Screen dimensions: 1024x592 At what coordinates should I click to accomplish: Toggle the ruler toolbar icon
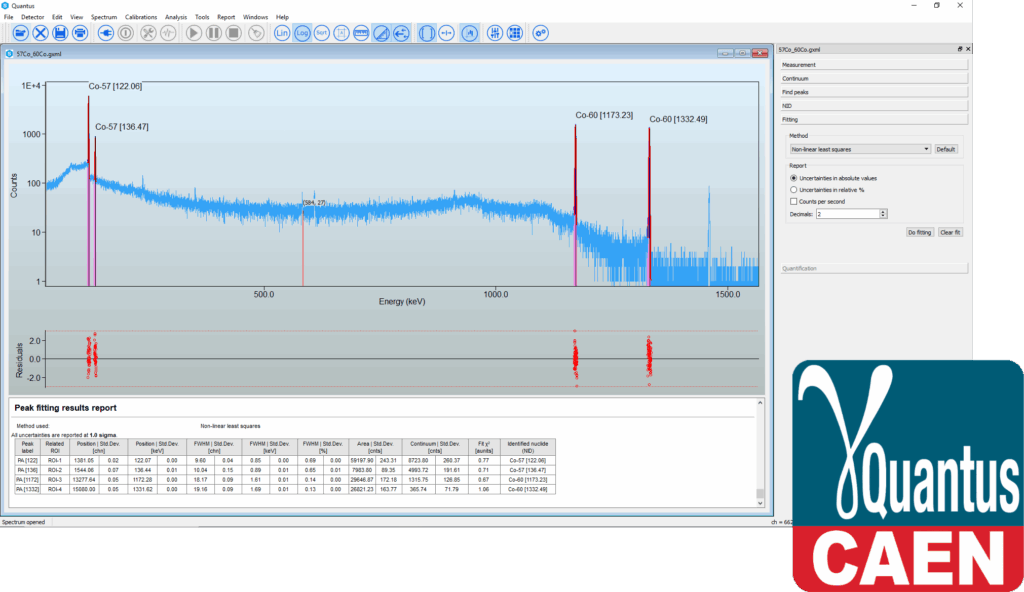click(361, 33)
